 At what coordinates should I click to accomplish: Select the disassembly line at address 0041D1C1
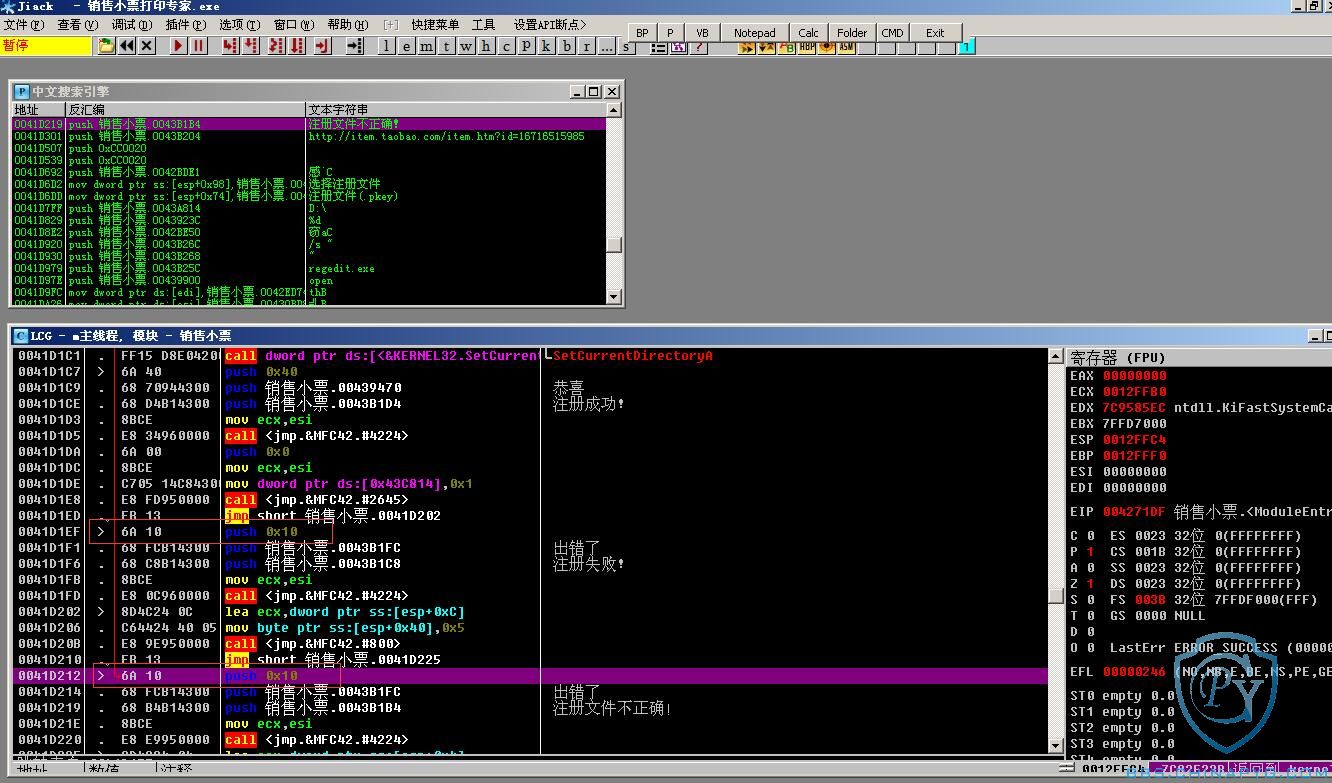click(531, 356)
